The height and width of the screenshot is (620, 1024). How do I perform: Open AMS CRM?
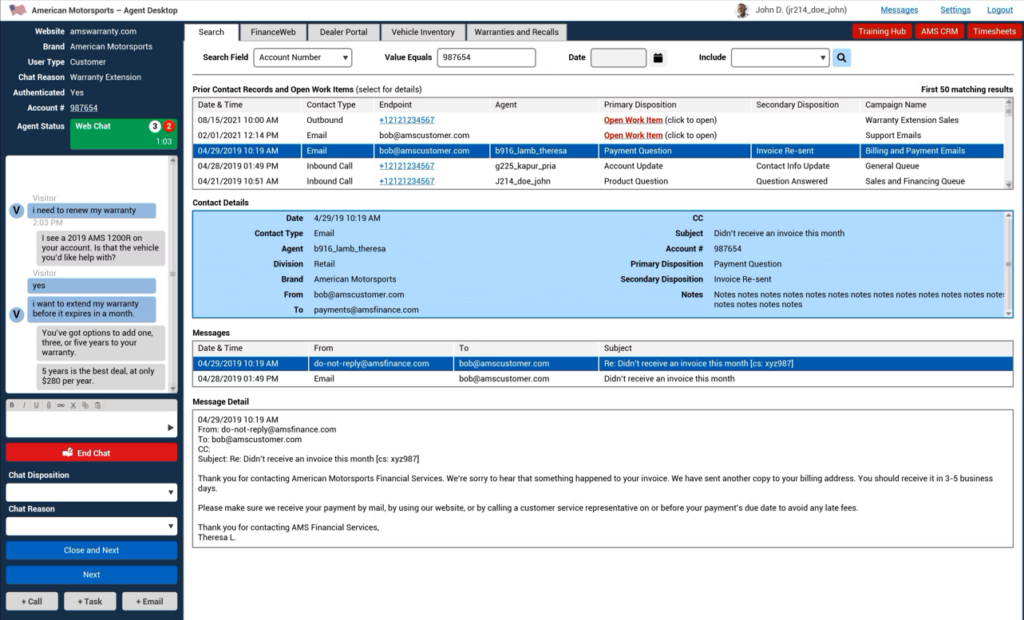coord(939,31)
